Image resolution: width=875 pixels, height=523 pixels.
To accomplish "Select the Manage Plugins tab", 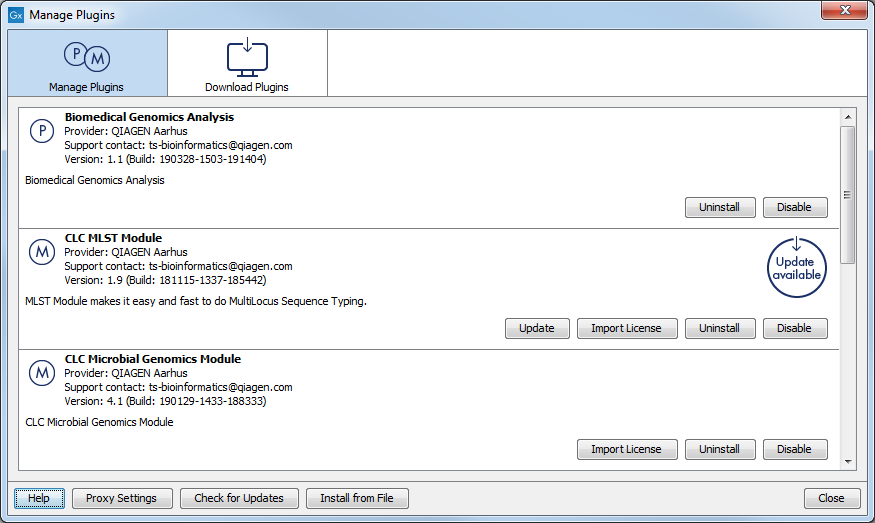I will [x=86, y=63].
